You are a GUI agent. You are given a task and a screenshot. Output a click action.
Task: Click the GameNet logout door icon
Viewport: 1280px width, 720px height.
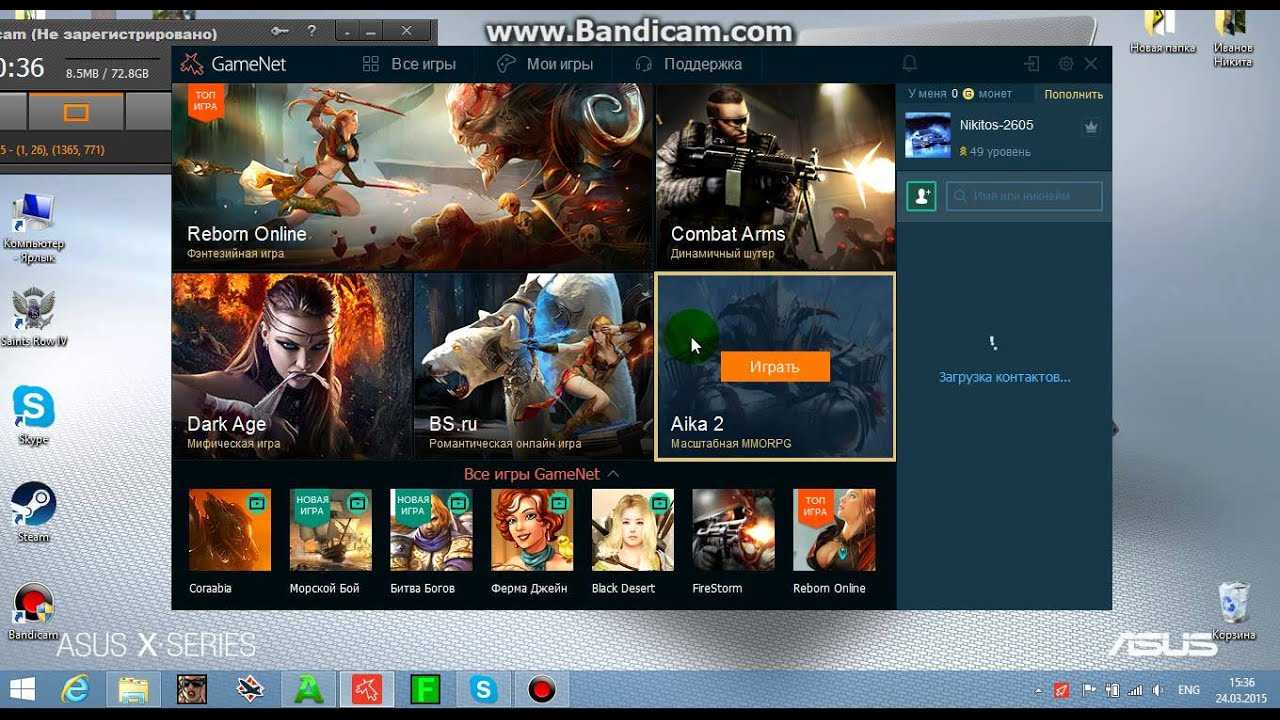point(1033,63)
